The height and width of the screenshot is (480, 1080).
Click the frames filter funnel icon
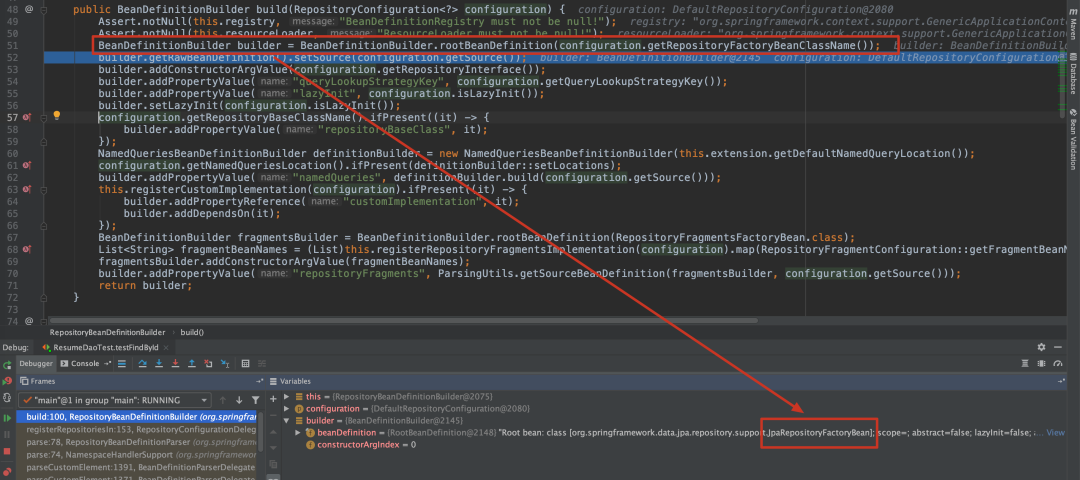pos(256,400)
